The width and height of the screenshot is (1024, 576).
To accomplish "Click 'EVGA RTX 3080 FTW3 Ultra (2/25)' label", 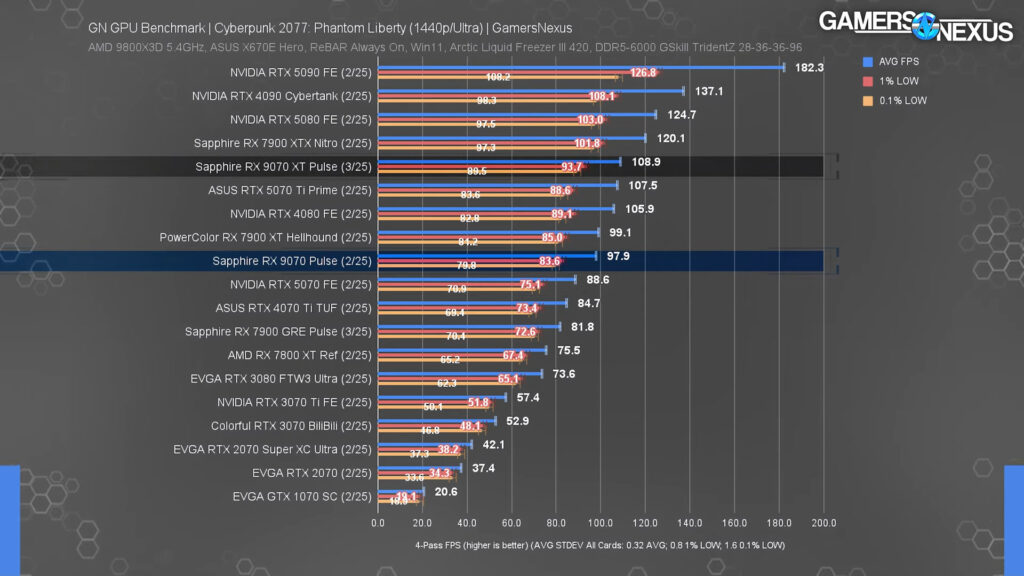I will [x=281, y=378].
